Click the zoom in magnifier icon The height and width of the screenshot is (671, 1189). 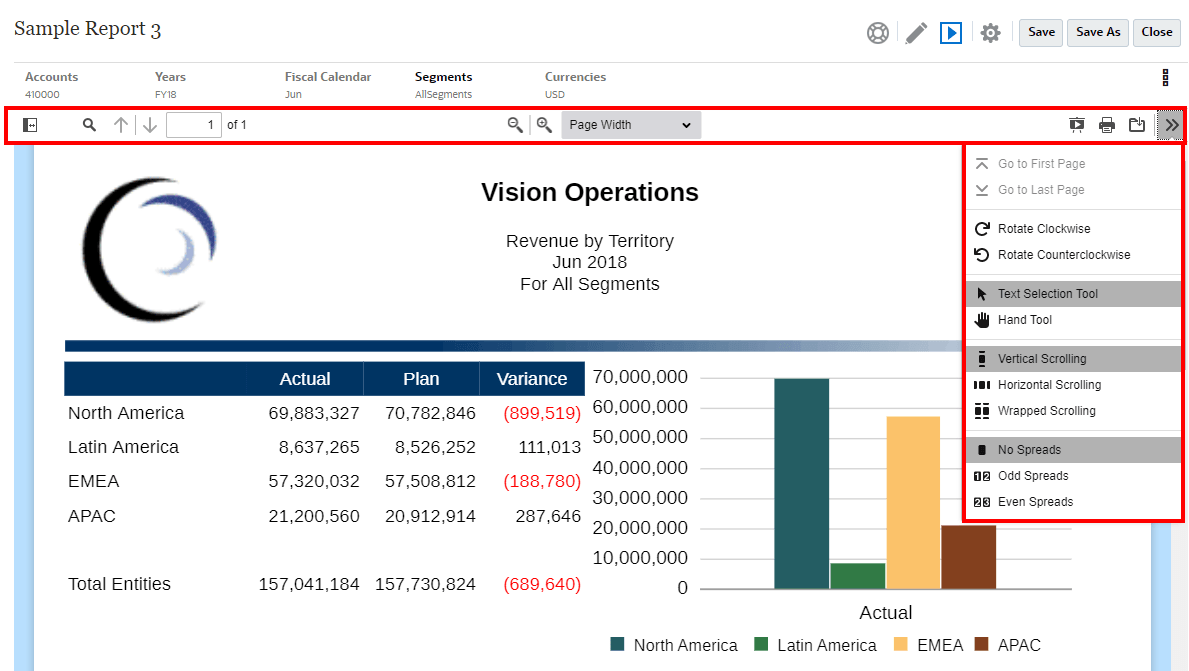[544, 125]
